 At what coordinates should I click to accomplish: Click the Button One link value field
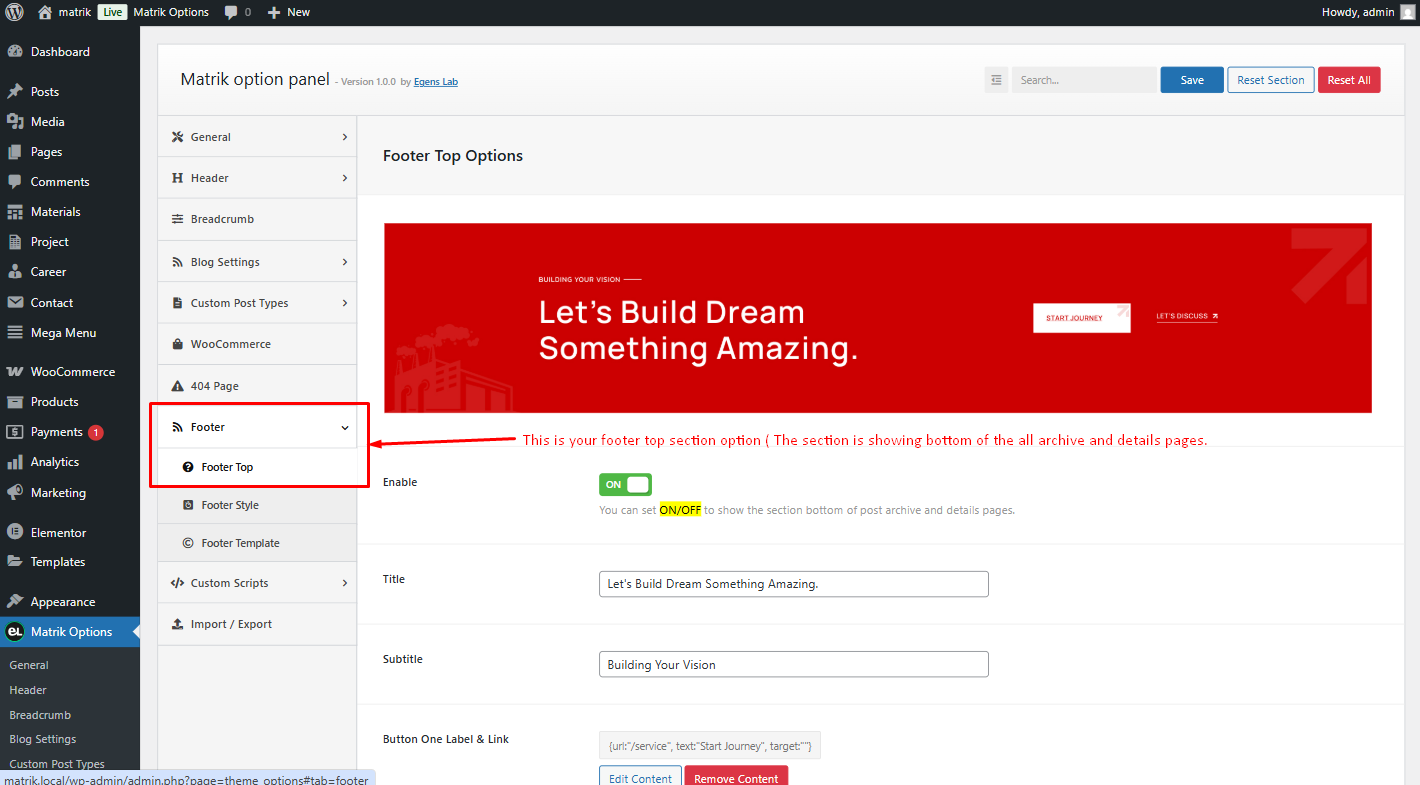[x=710, y=745]
